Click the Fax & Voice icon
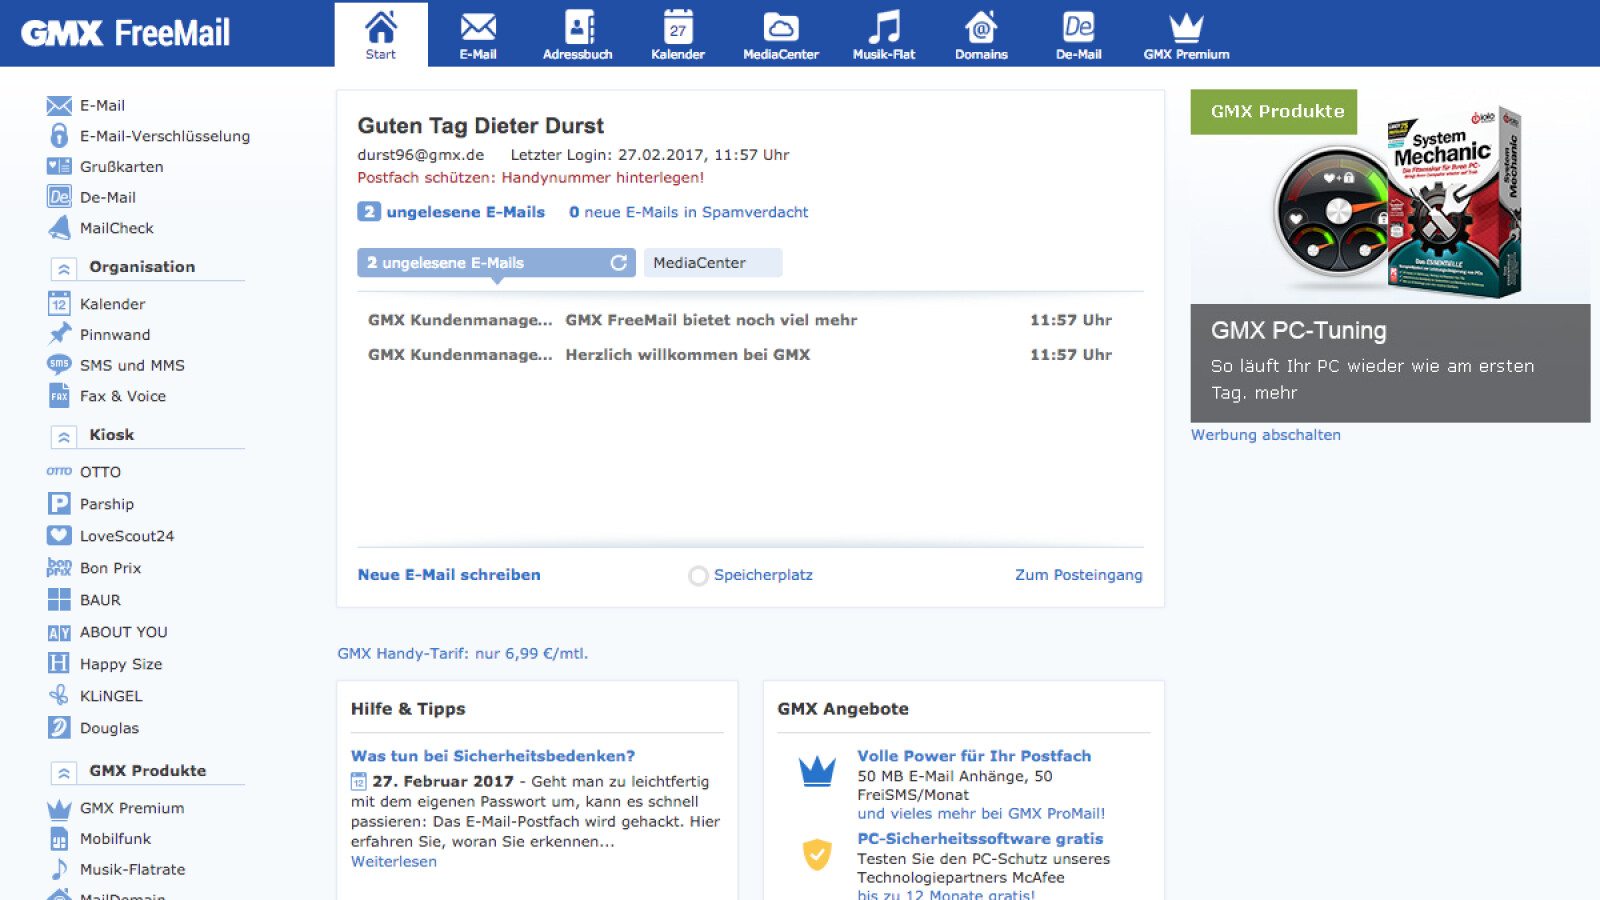 (59, 395)
